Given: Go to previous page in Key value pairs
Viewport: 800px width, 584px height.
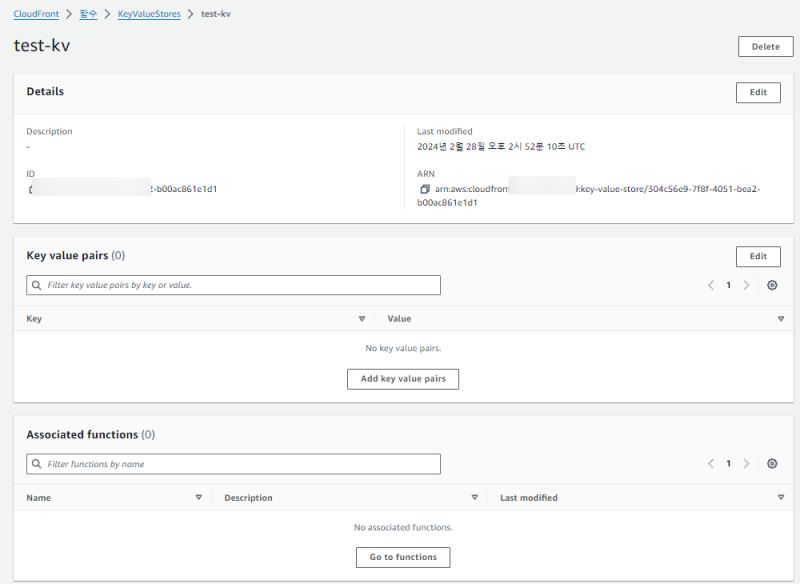Looking at the screenshot, I should click(x=711, y=285).
